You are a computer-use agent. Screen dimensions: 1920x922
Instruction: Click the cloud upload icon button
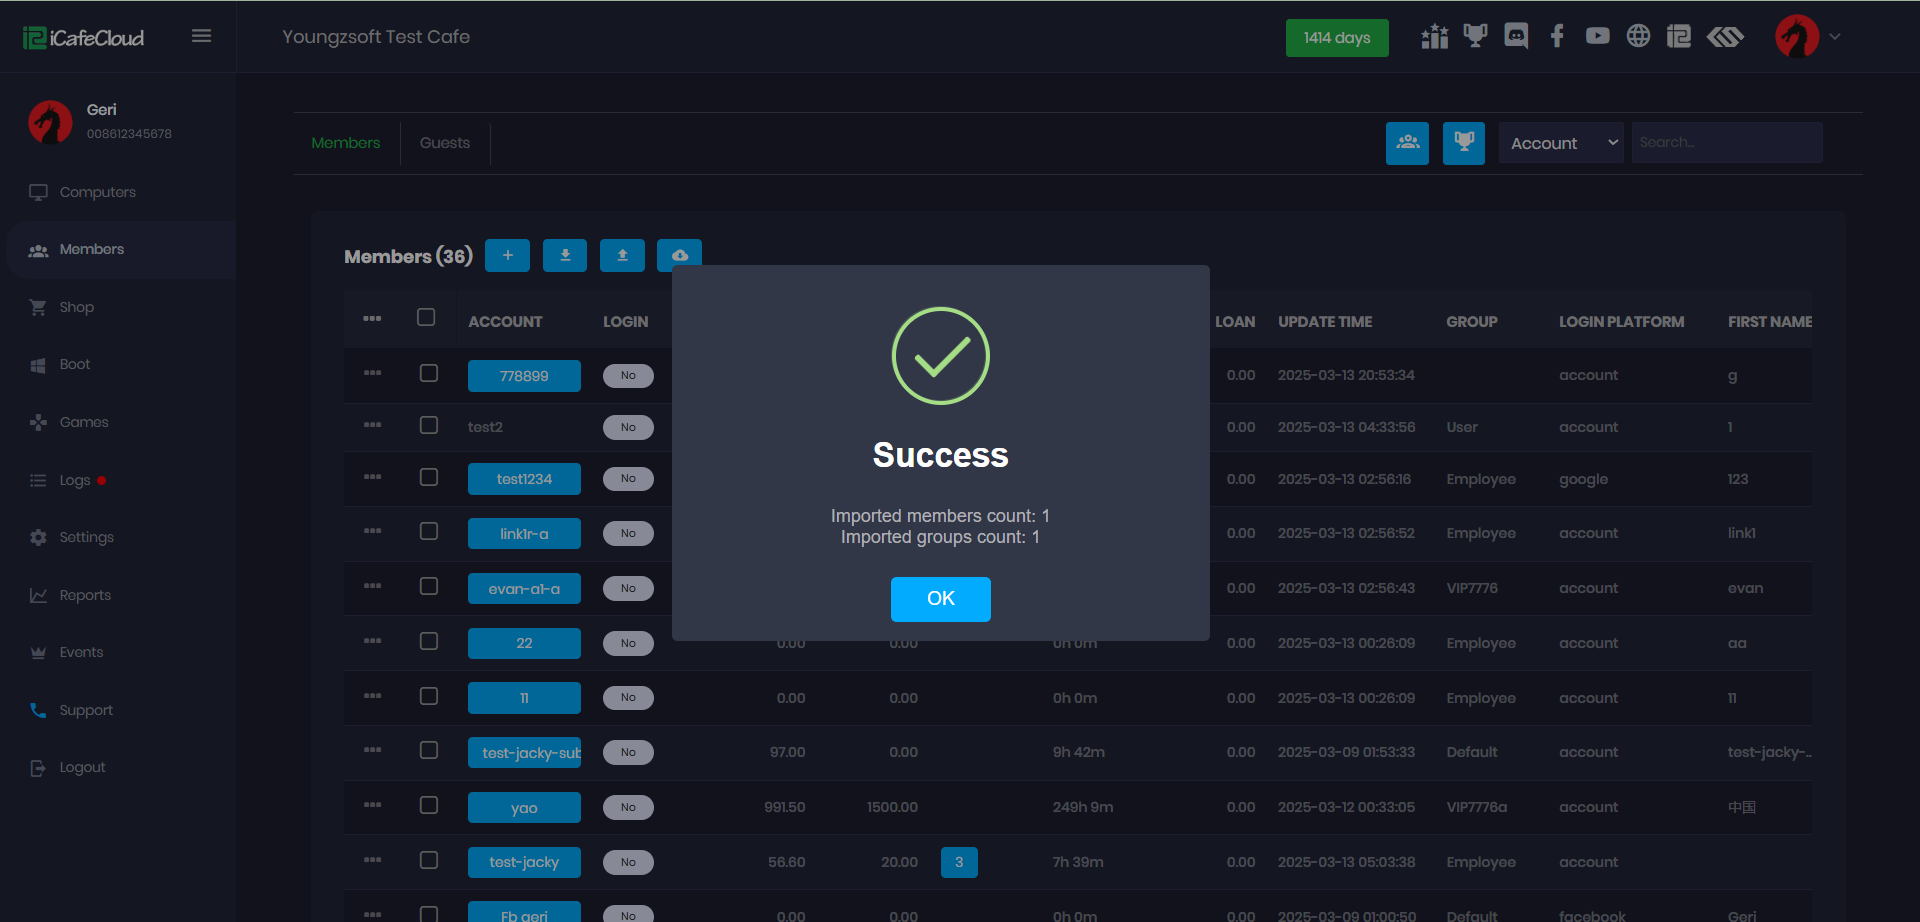pyautogui.click(x=679, y=255)
